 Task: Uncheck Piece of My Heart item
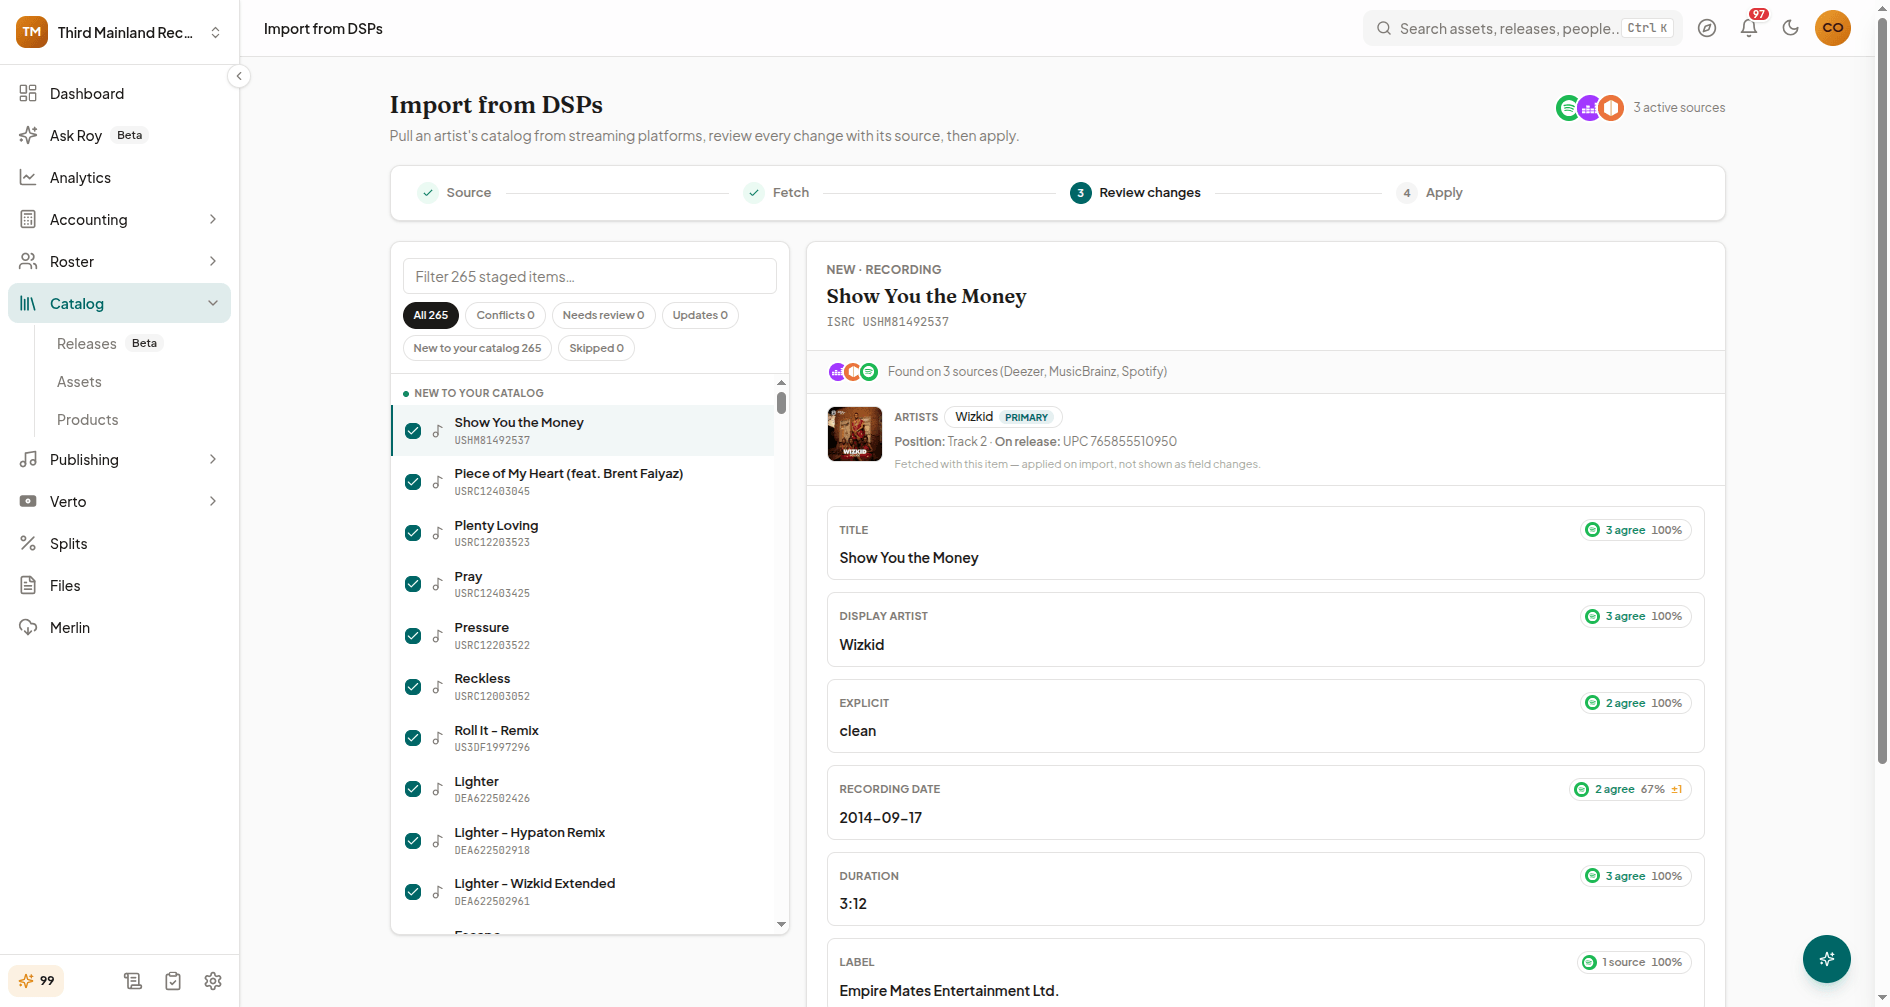(x=413, y=482)
